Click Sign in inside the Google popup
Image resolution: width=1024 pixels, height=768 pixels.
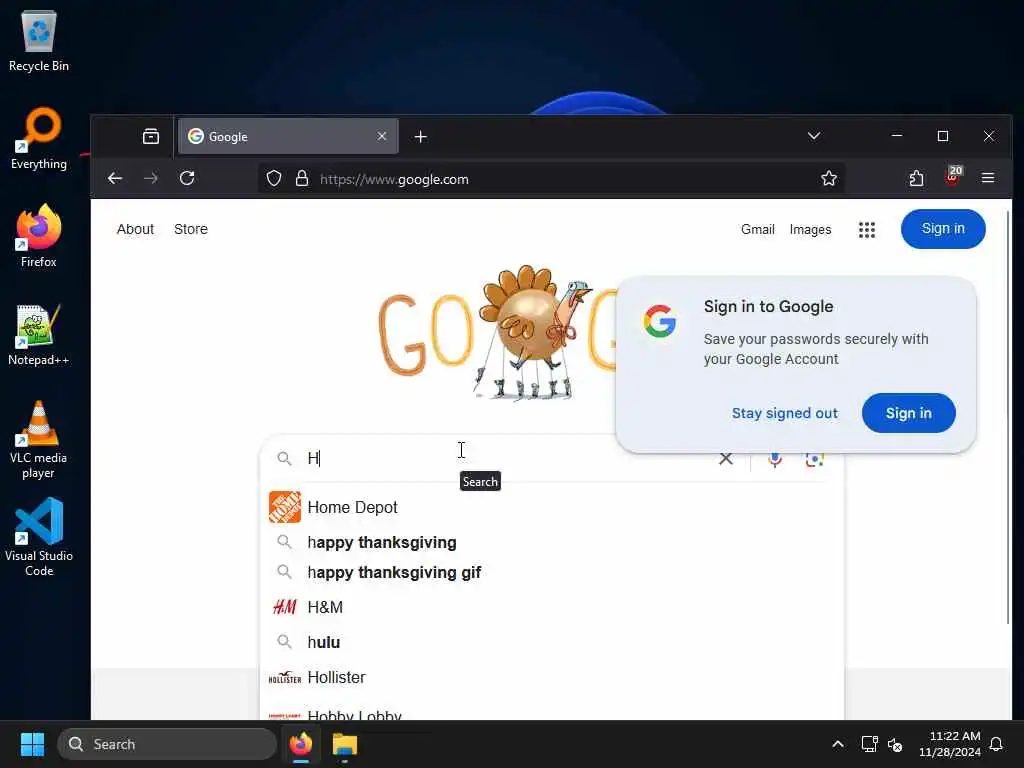[x=908, y=413]
